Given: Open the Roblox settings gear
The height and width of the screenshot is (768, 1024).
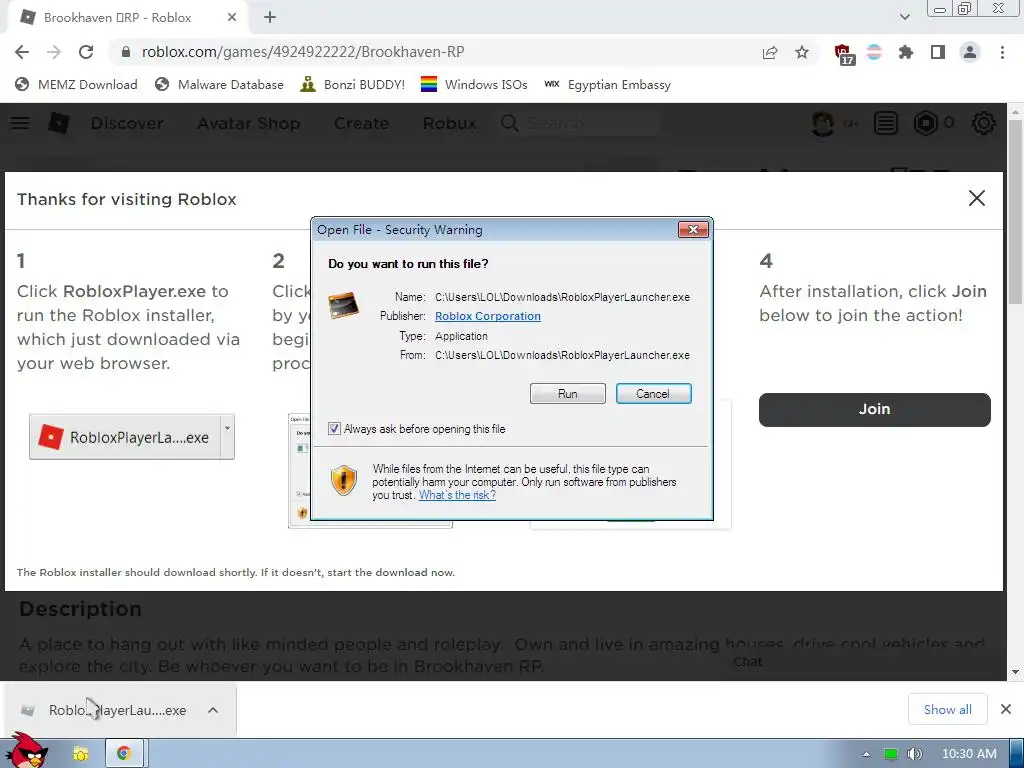Looking at the screenshot, I should (x=984, y=123).
